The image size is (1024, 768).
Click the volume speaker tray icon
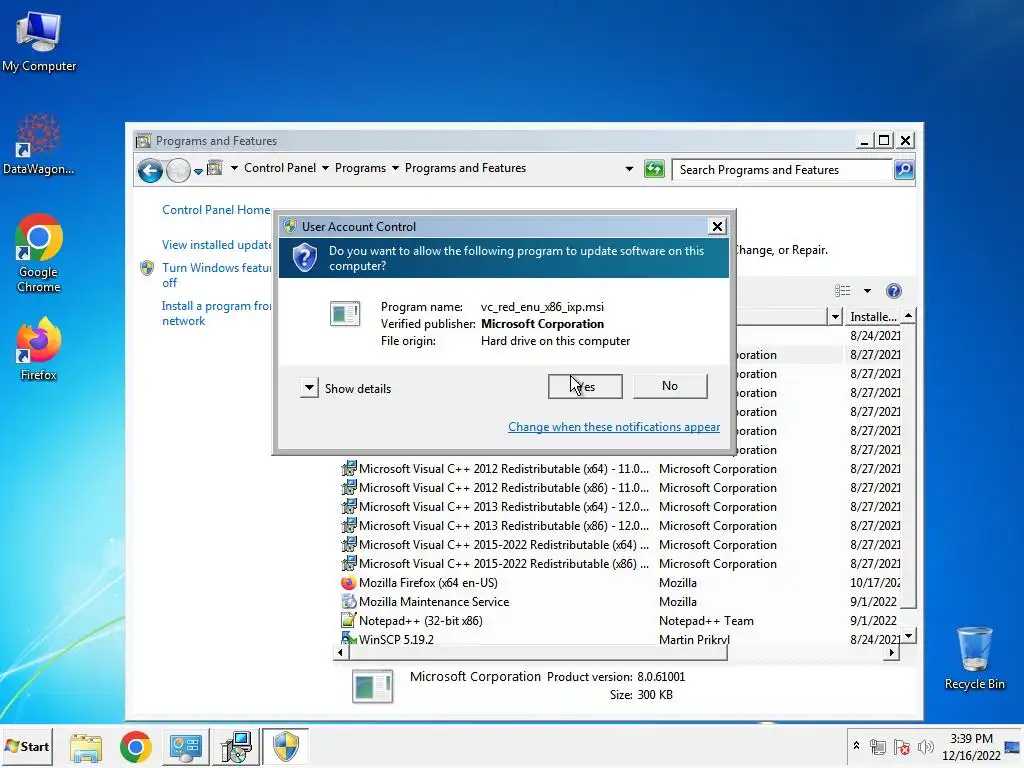(925, 746)
